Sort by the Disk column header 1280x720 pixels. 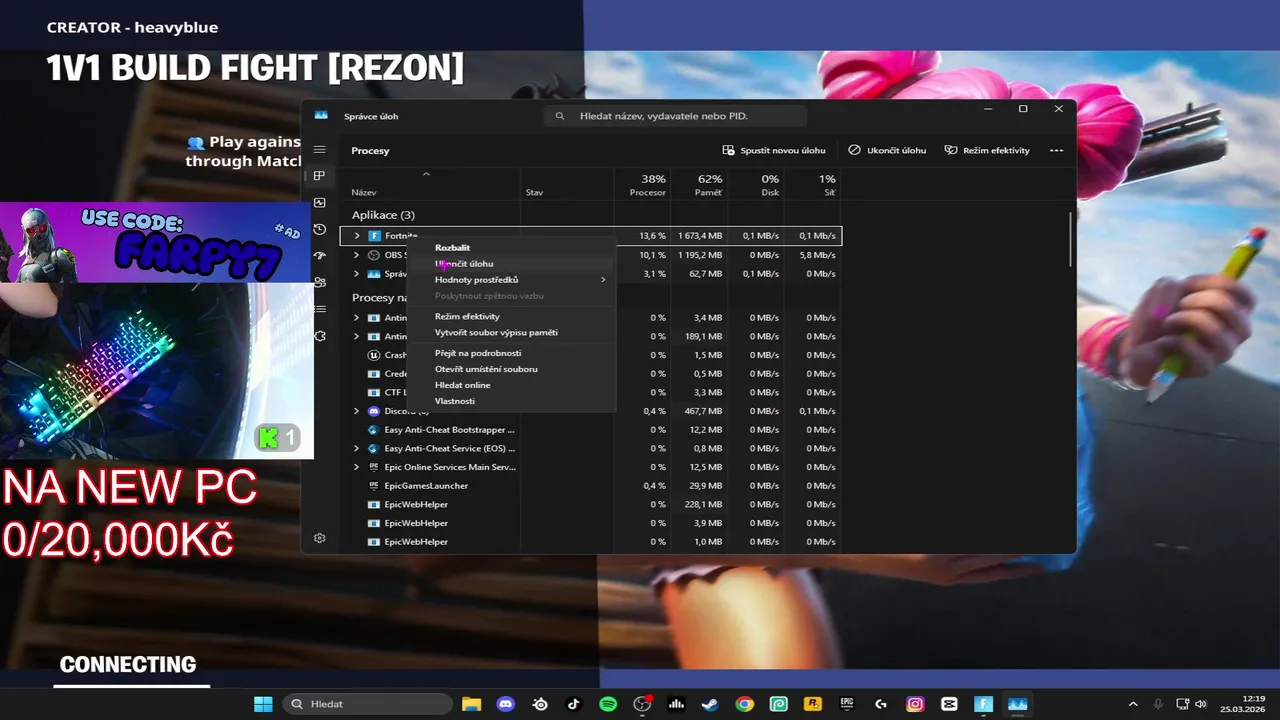[755, 185]
